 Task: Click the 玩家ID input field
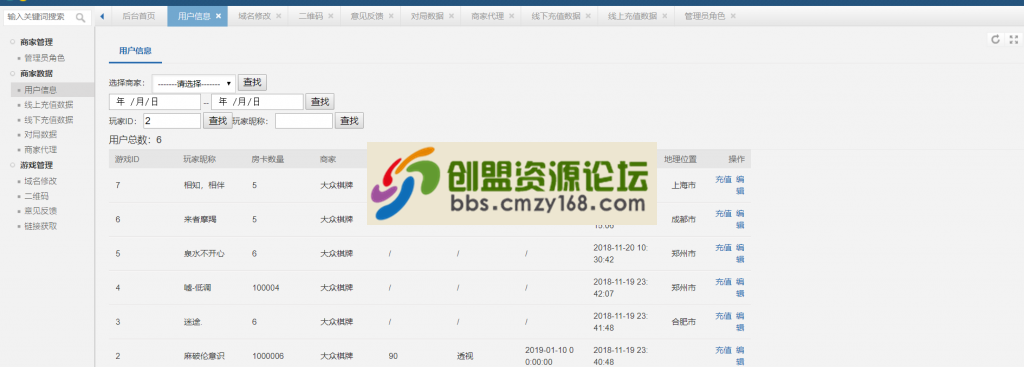pyautogui.click(x=172, y=121)
